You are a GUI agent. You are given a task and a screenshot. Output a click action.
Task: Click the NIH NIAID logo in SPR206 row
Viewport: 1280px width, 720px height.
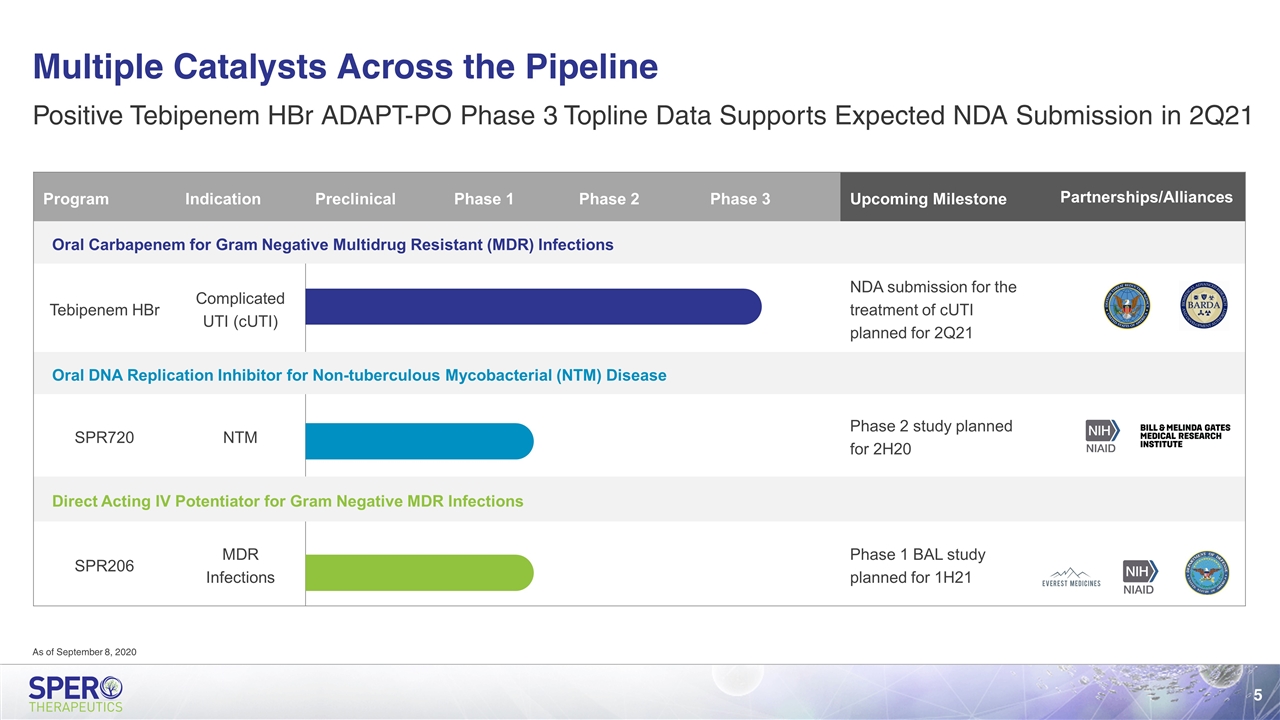click(1140, 576)
